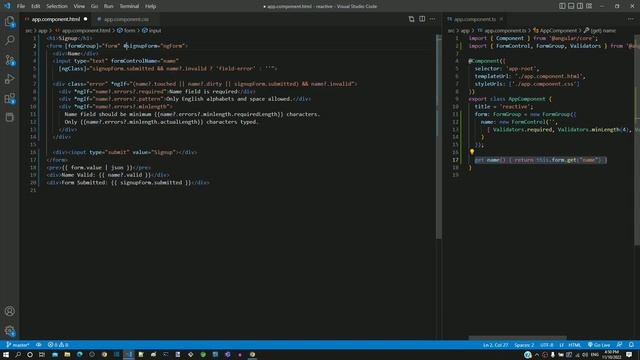Image resolution: width=640 pixels, height=360 pixels.
Task: Open the Extensions view
Action: click(x=9, y=99)
